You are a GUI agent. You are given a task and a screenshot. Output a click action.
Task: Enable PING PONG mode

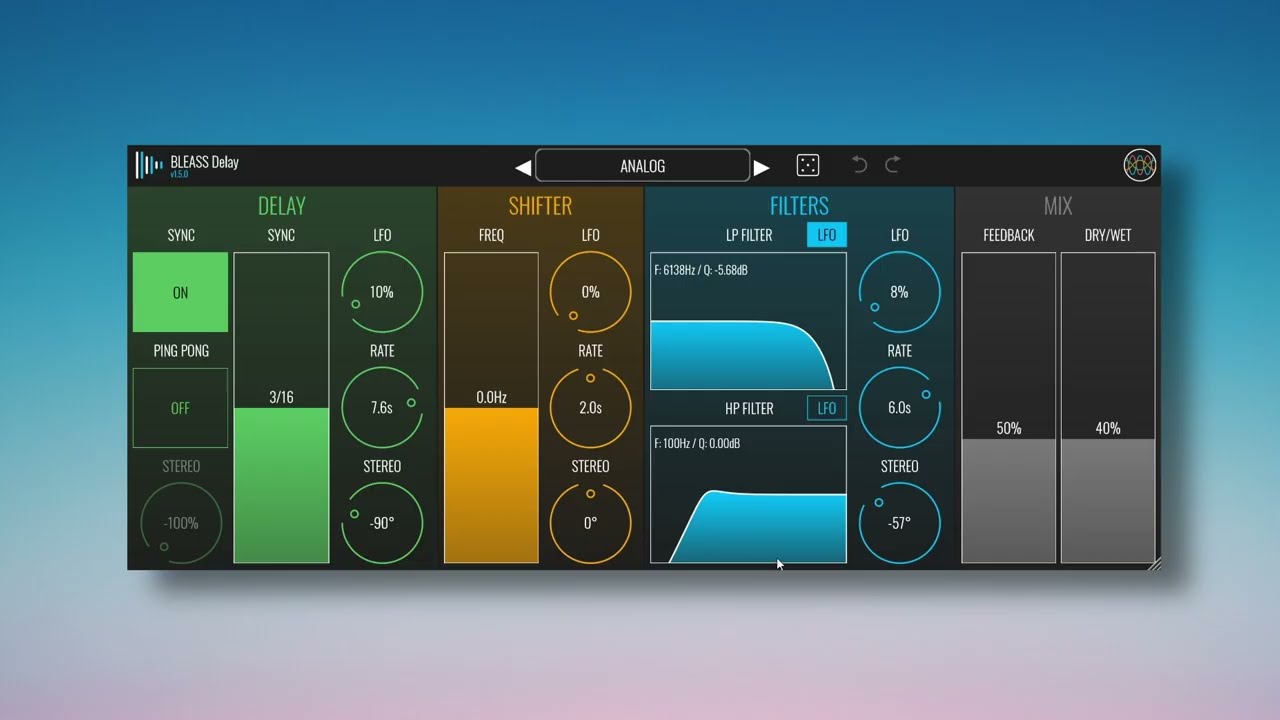[x=180, y=408]
